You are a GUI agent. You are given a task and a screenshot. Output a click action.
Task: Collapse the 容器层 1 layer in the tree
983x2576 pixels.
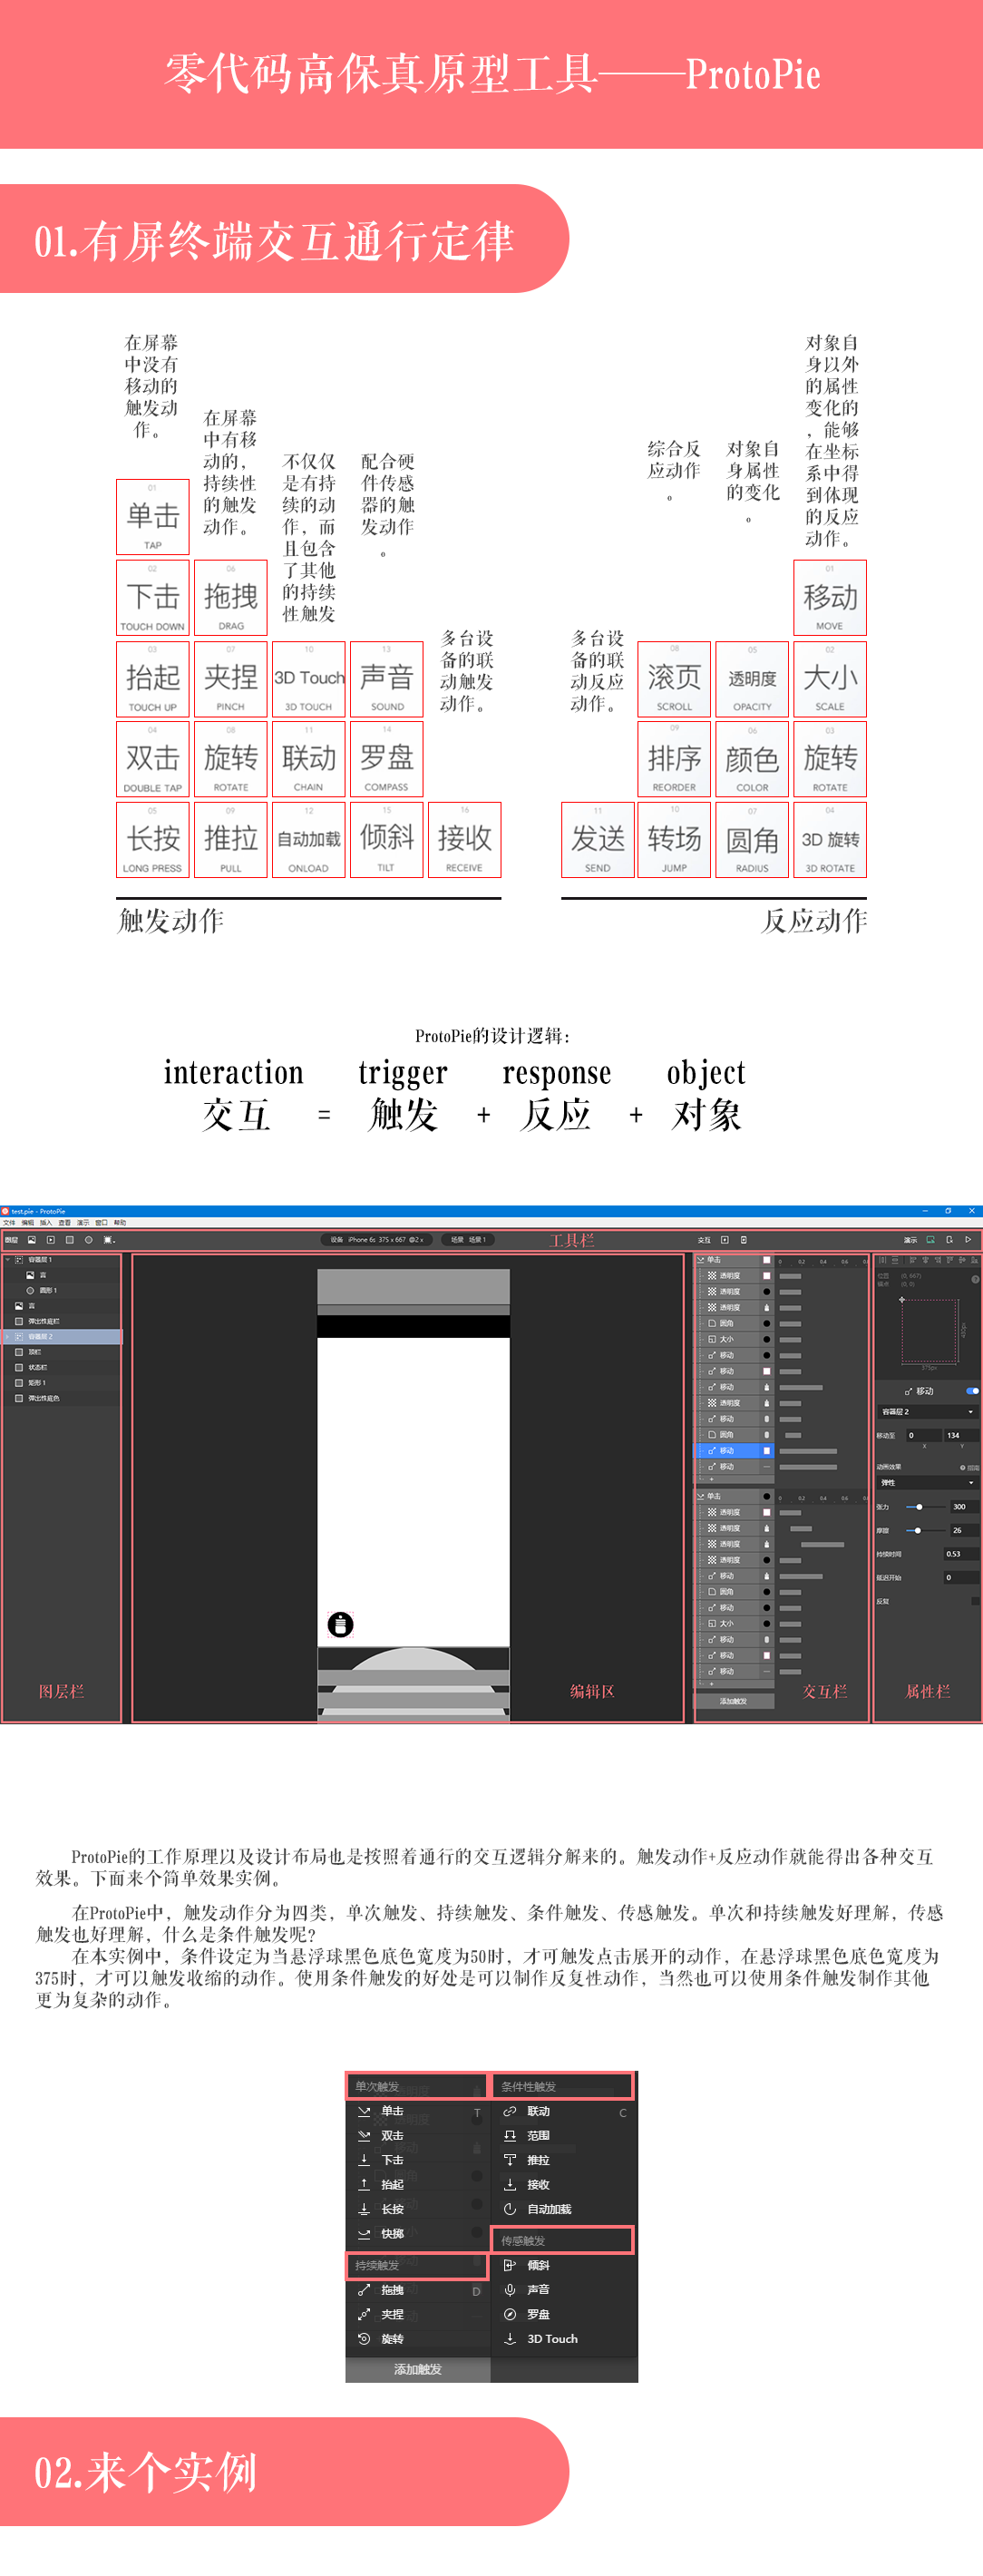[8, 1259]
